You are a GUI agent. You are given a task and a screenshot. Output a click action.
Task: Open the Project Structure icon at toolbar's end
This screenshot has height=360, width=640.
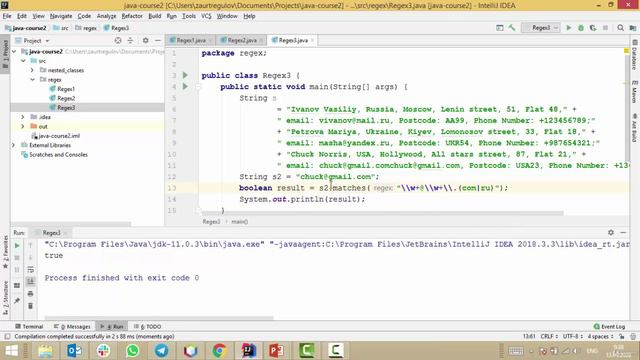(x=633, y=28)
